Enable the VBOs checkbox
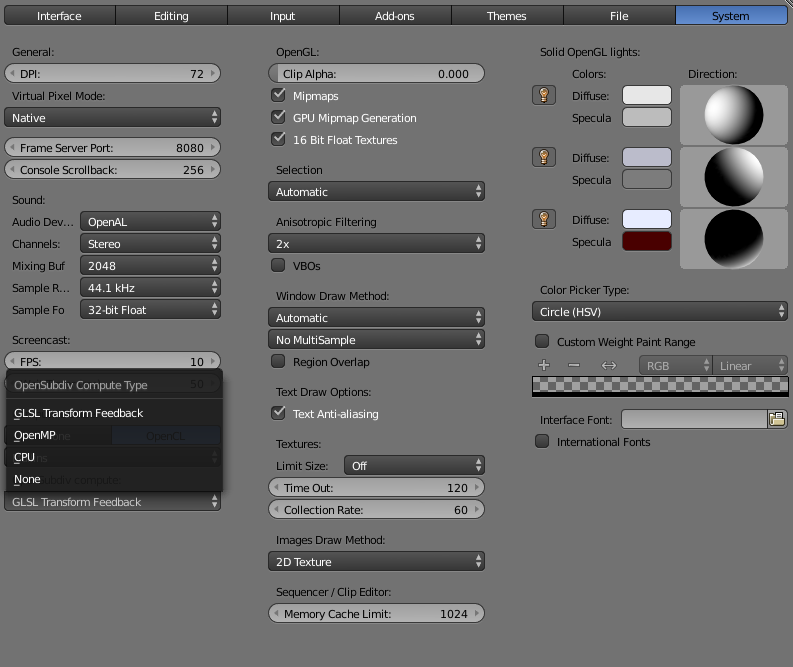Viewport: 793px width, 667px height. click(278, 265)
